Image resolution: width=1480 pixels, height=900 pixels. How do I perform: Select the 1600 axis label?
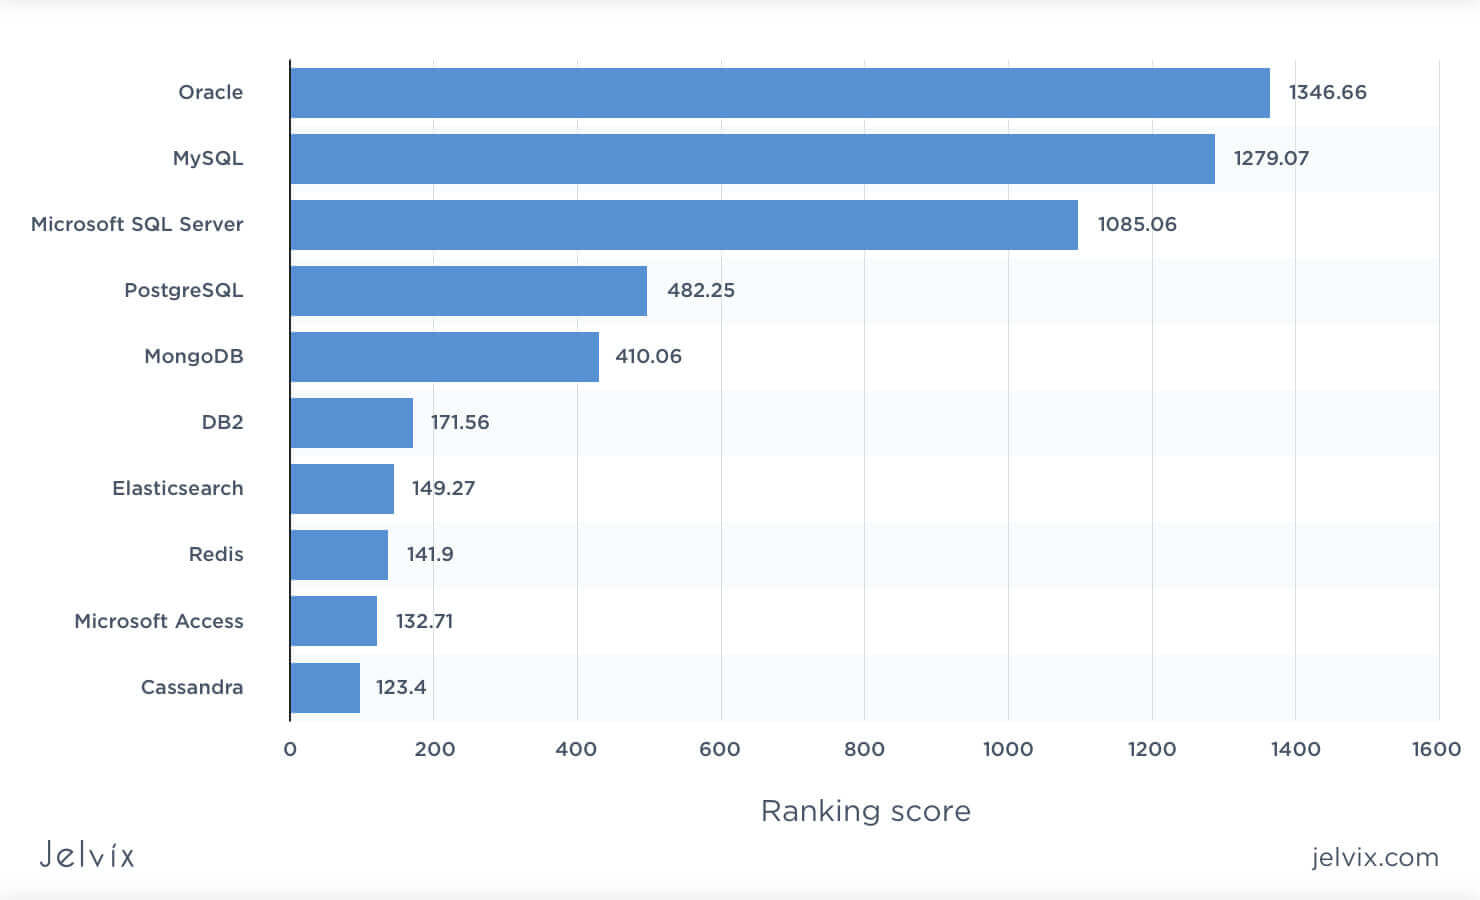tap(1434, 747)
